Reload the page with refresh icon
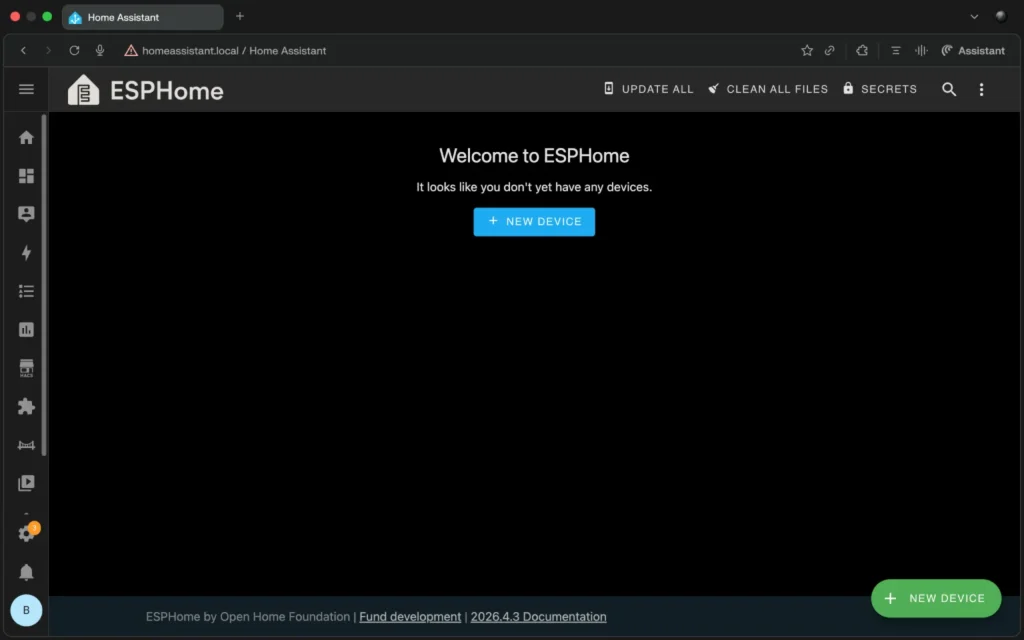Viewport: 1024px width, 640px height. click(x=74, y=50)
